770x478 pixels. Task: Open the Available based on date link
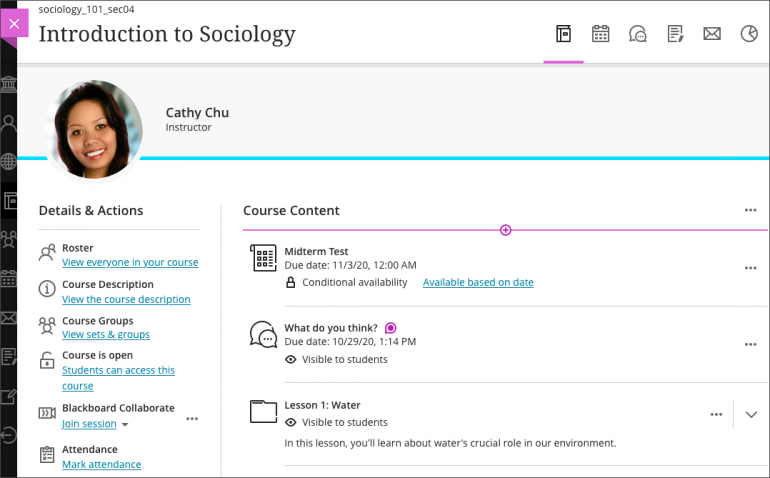pyautogui.click(x=478, y=283)
